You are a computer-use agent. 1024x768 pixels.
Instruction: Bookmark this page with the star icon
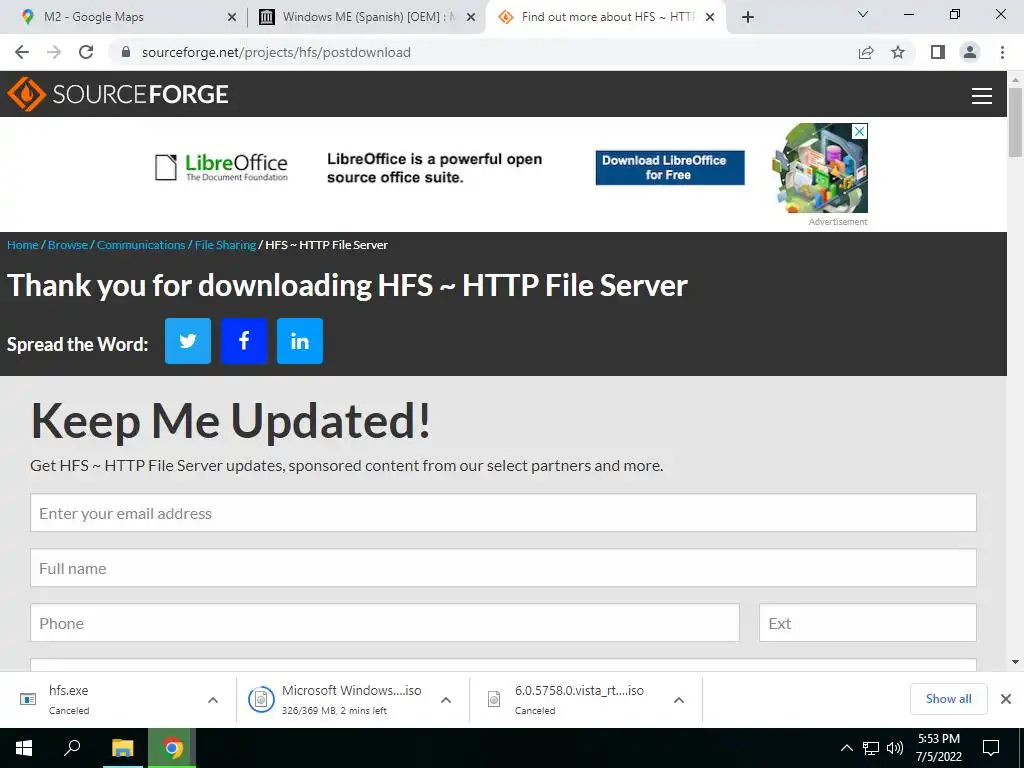pyautogui.click(x=898, y=52)
